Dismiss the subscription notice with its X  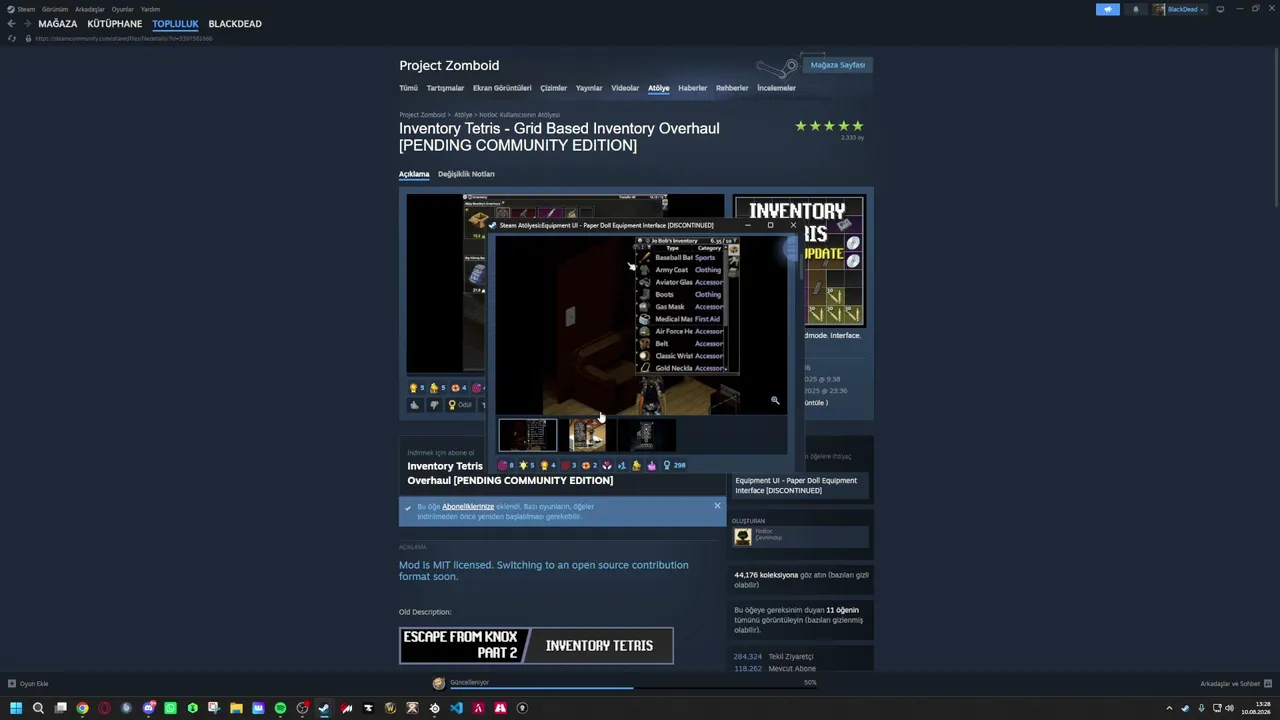pyautogui.click(x=717, y=506)
